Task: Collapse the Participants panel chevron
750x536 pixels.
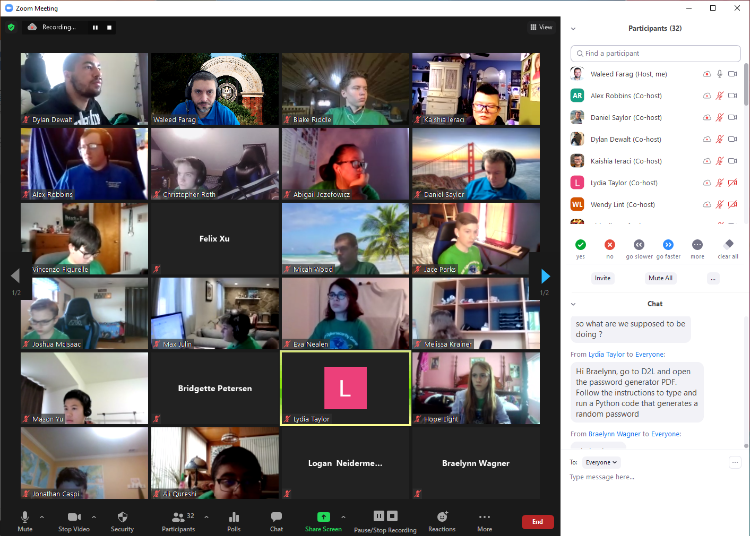Action: tap(573, 29)
